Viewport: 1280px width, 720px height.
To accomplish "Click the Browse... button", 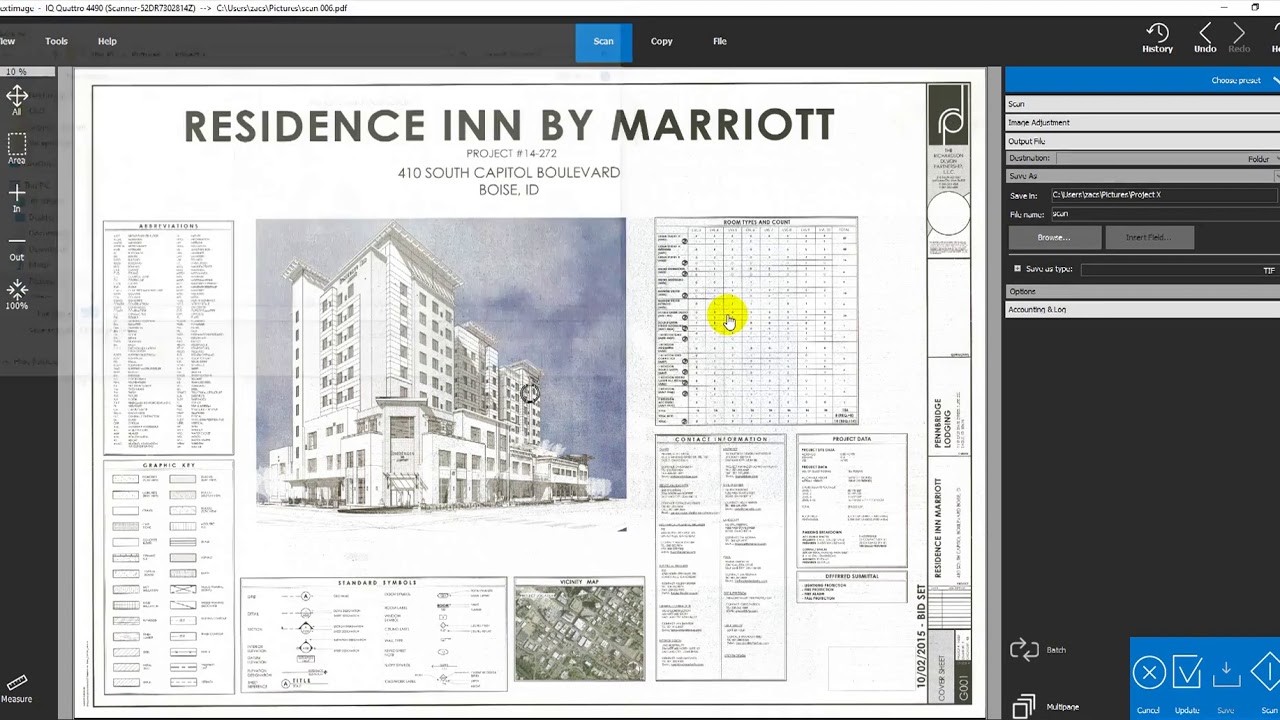I will 1054,237.
